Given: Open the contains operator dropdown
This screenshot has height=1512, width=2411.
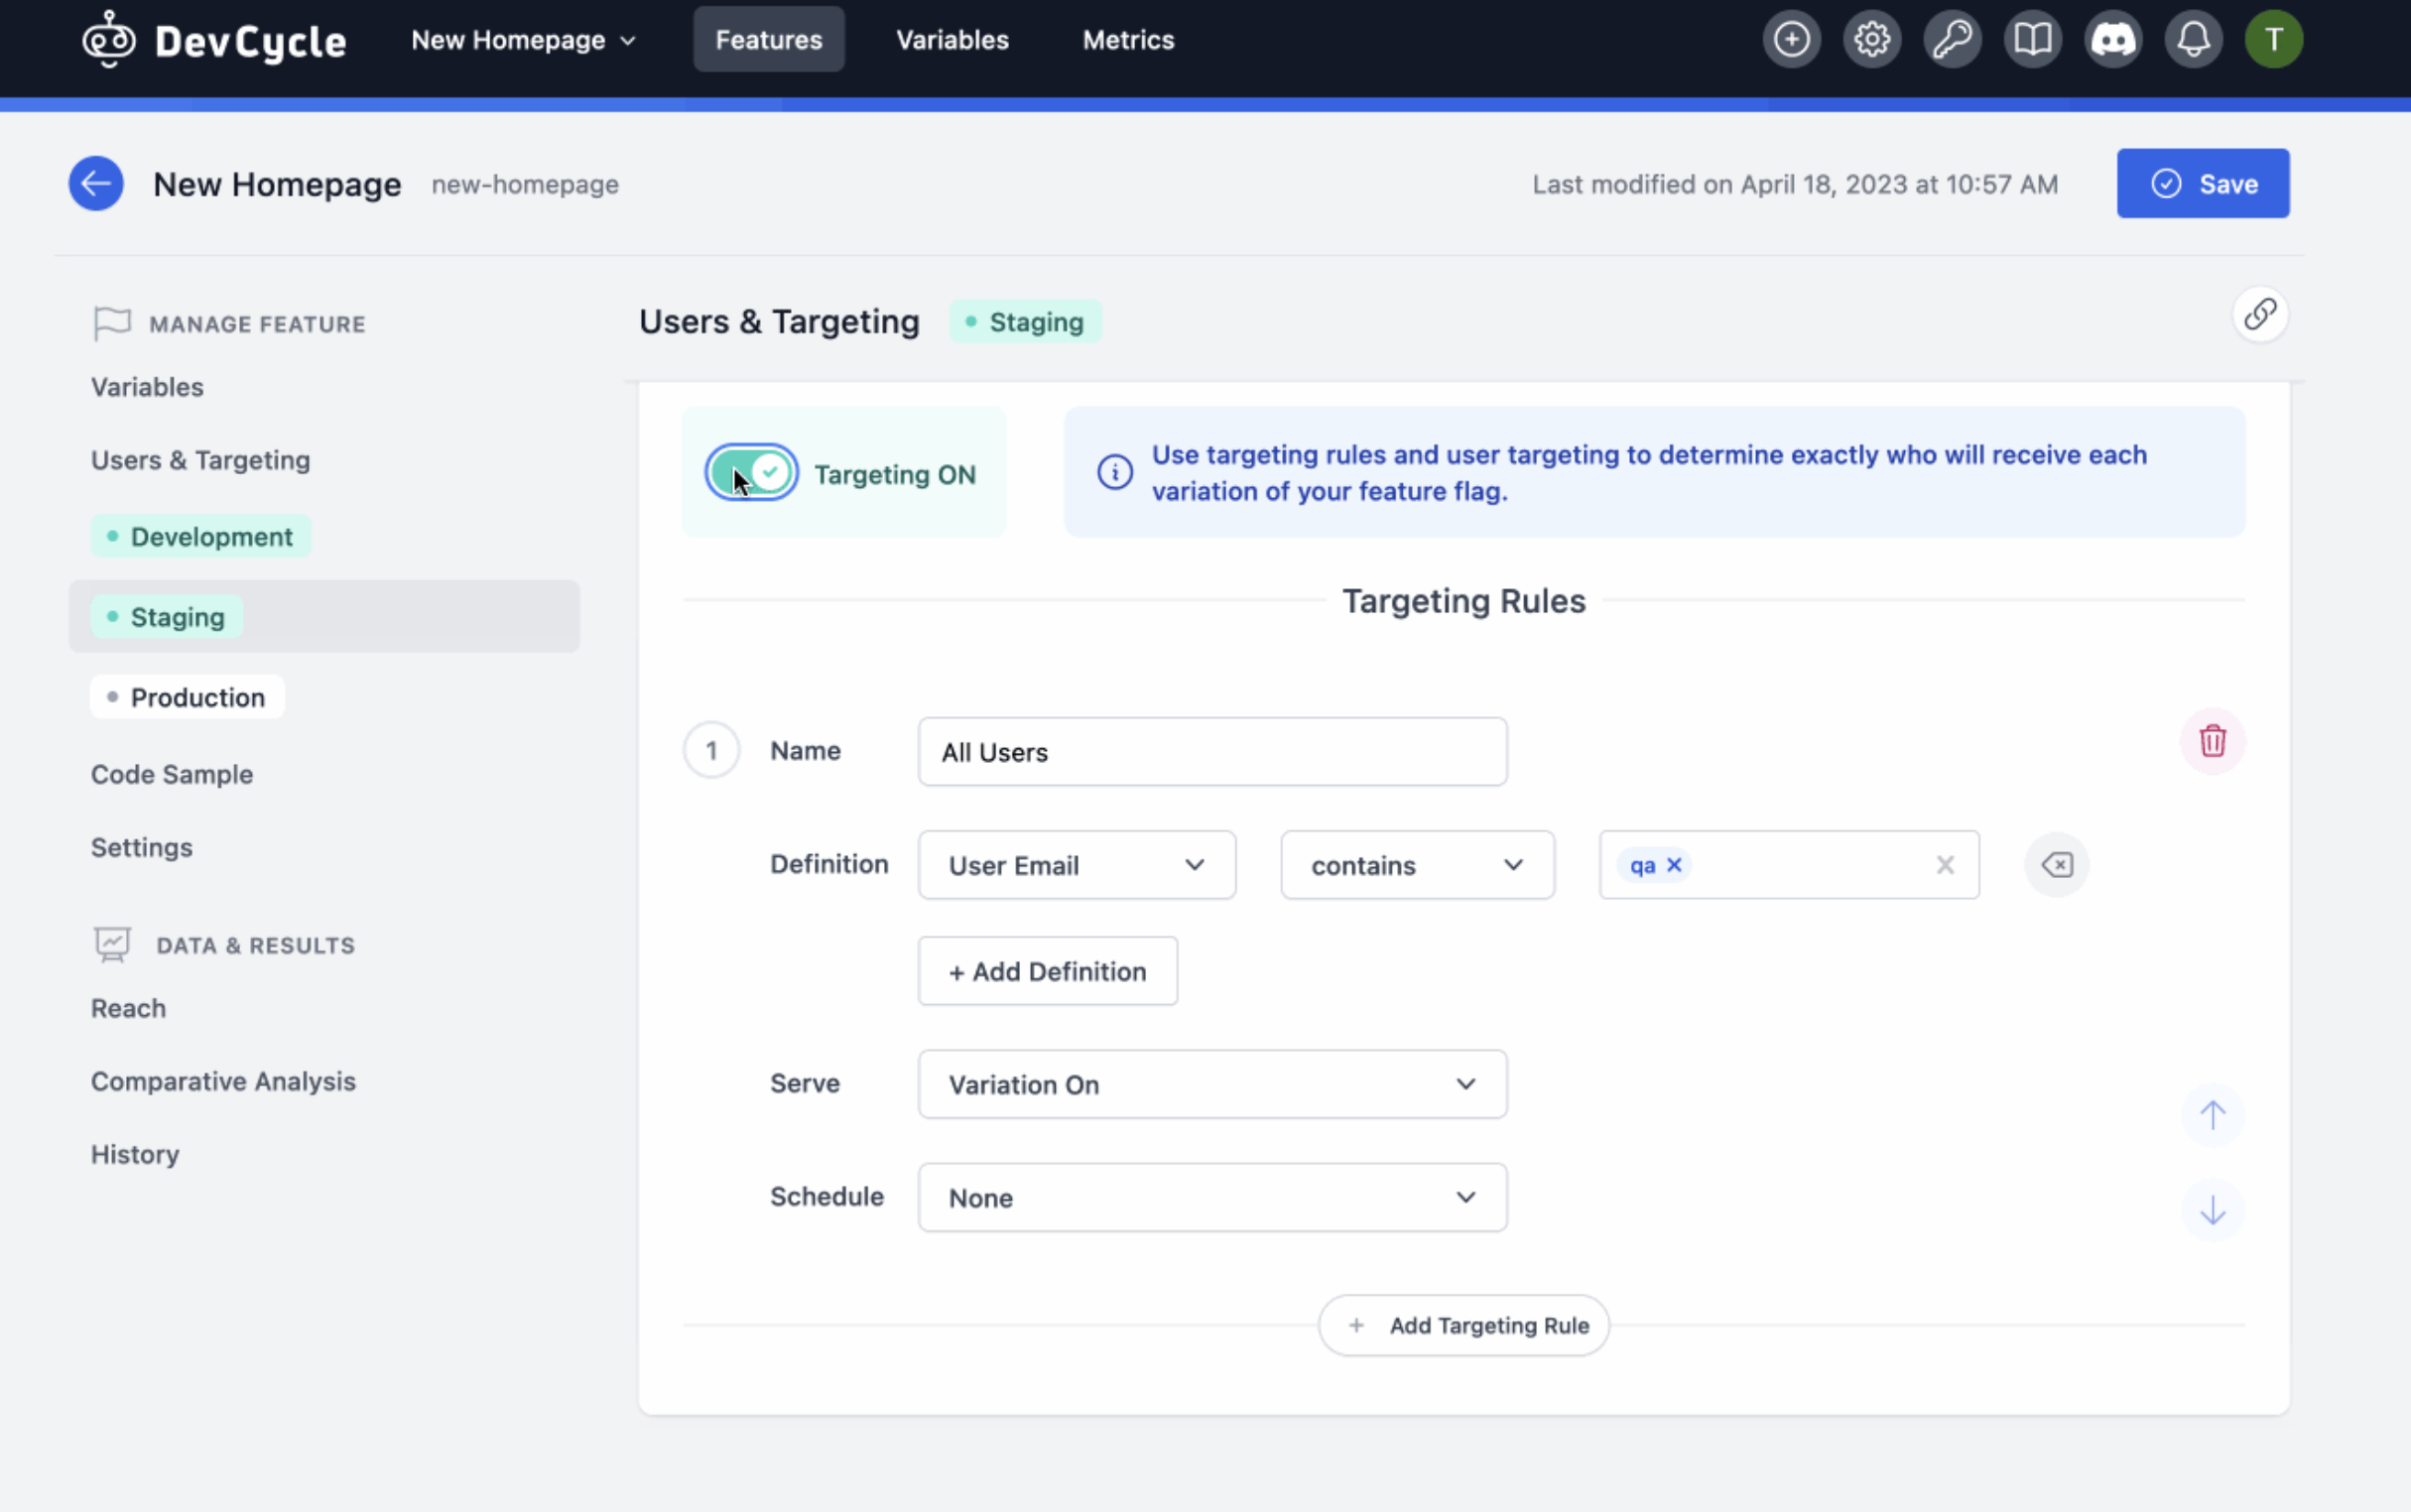Looking at the screenshot, I should click(1416, 864).
